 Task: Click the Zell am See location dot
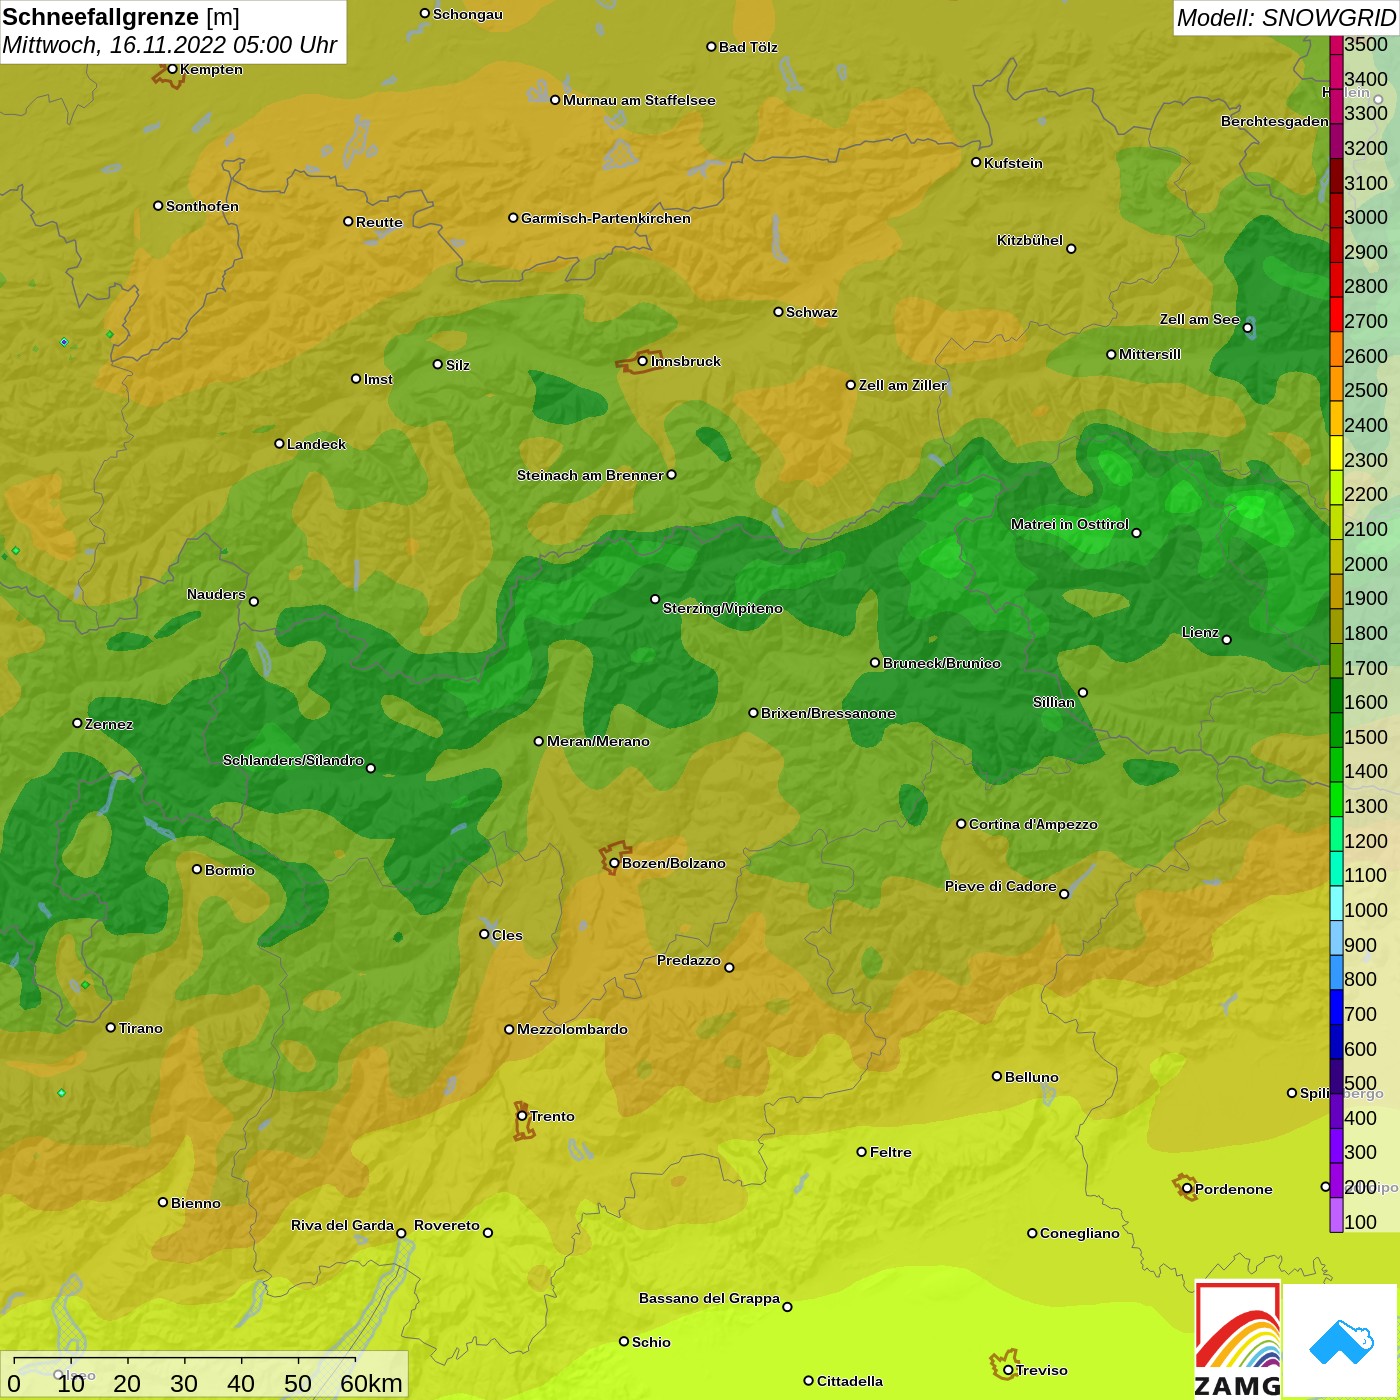(1247, 328)
